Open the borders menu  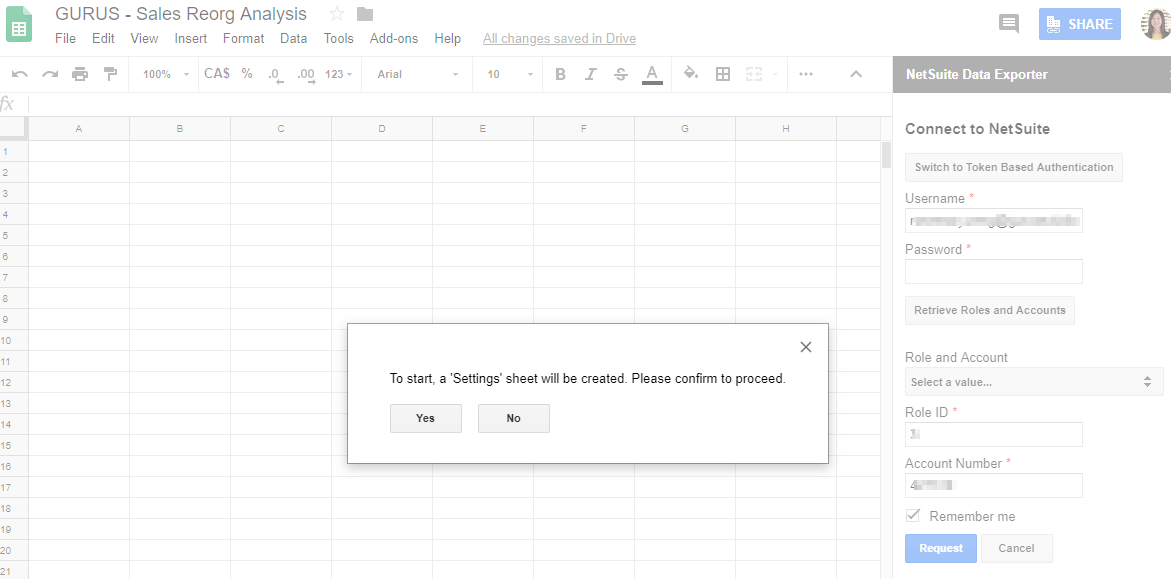722,73
